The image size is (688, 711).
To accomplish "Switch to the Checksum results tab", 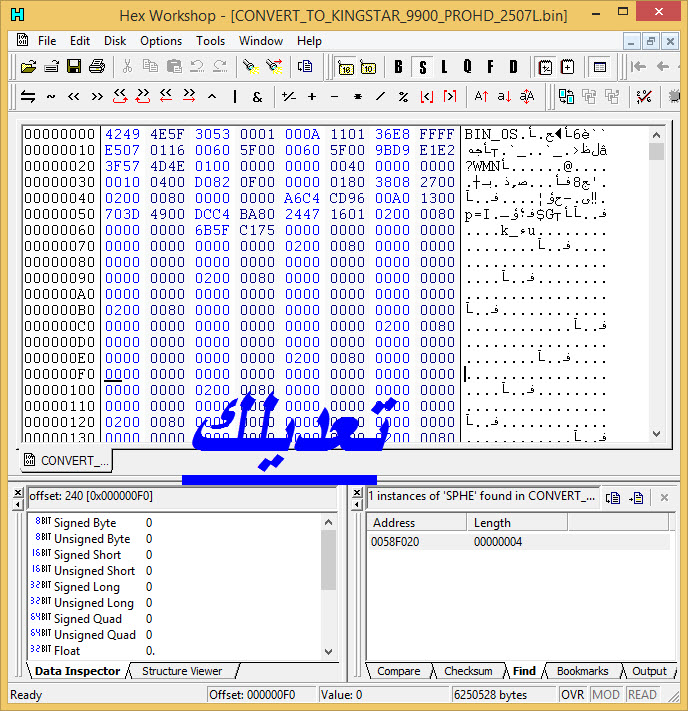I will point(468,671).
